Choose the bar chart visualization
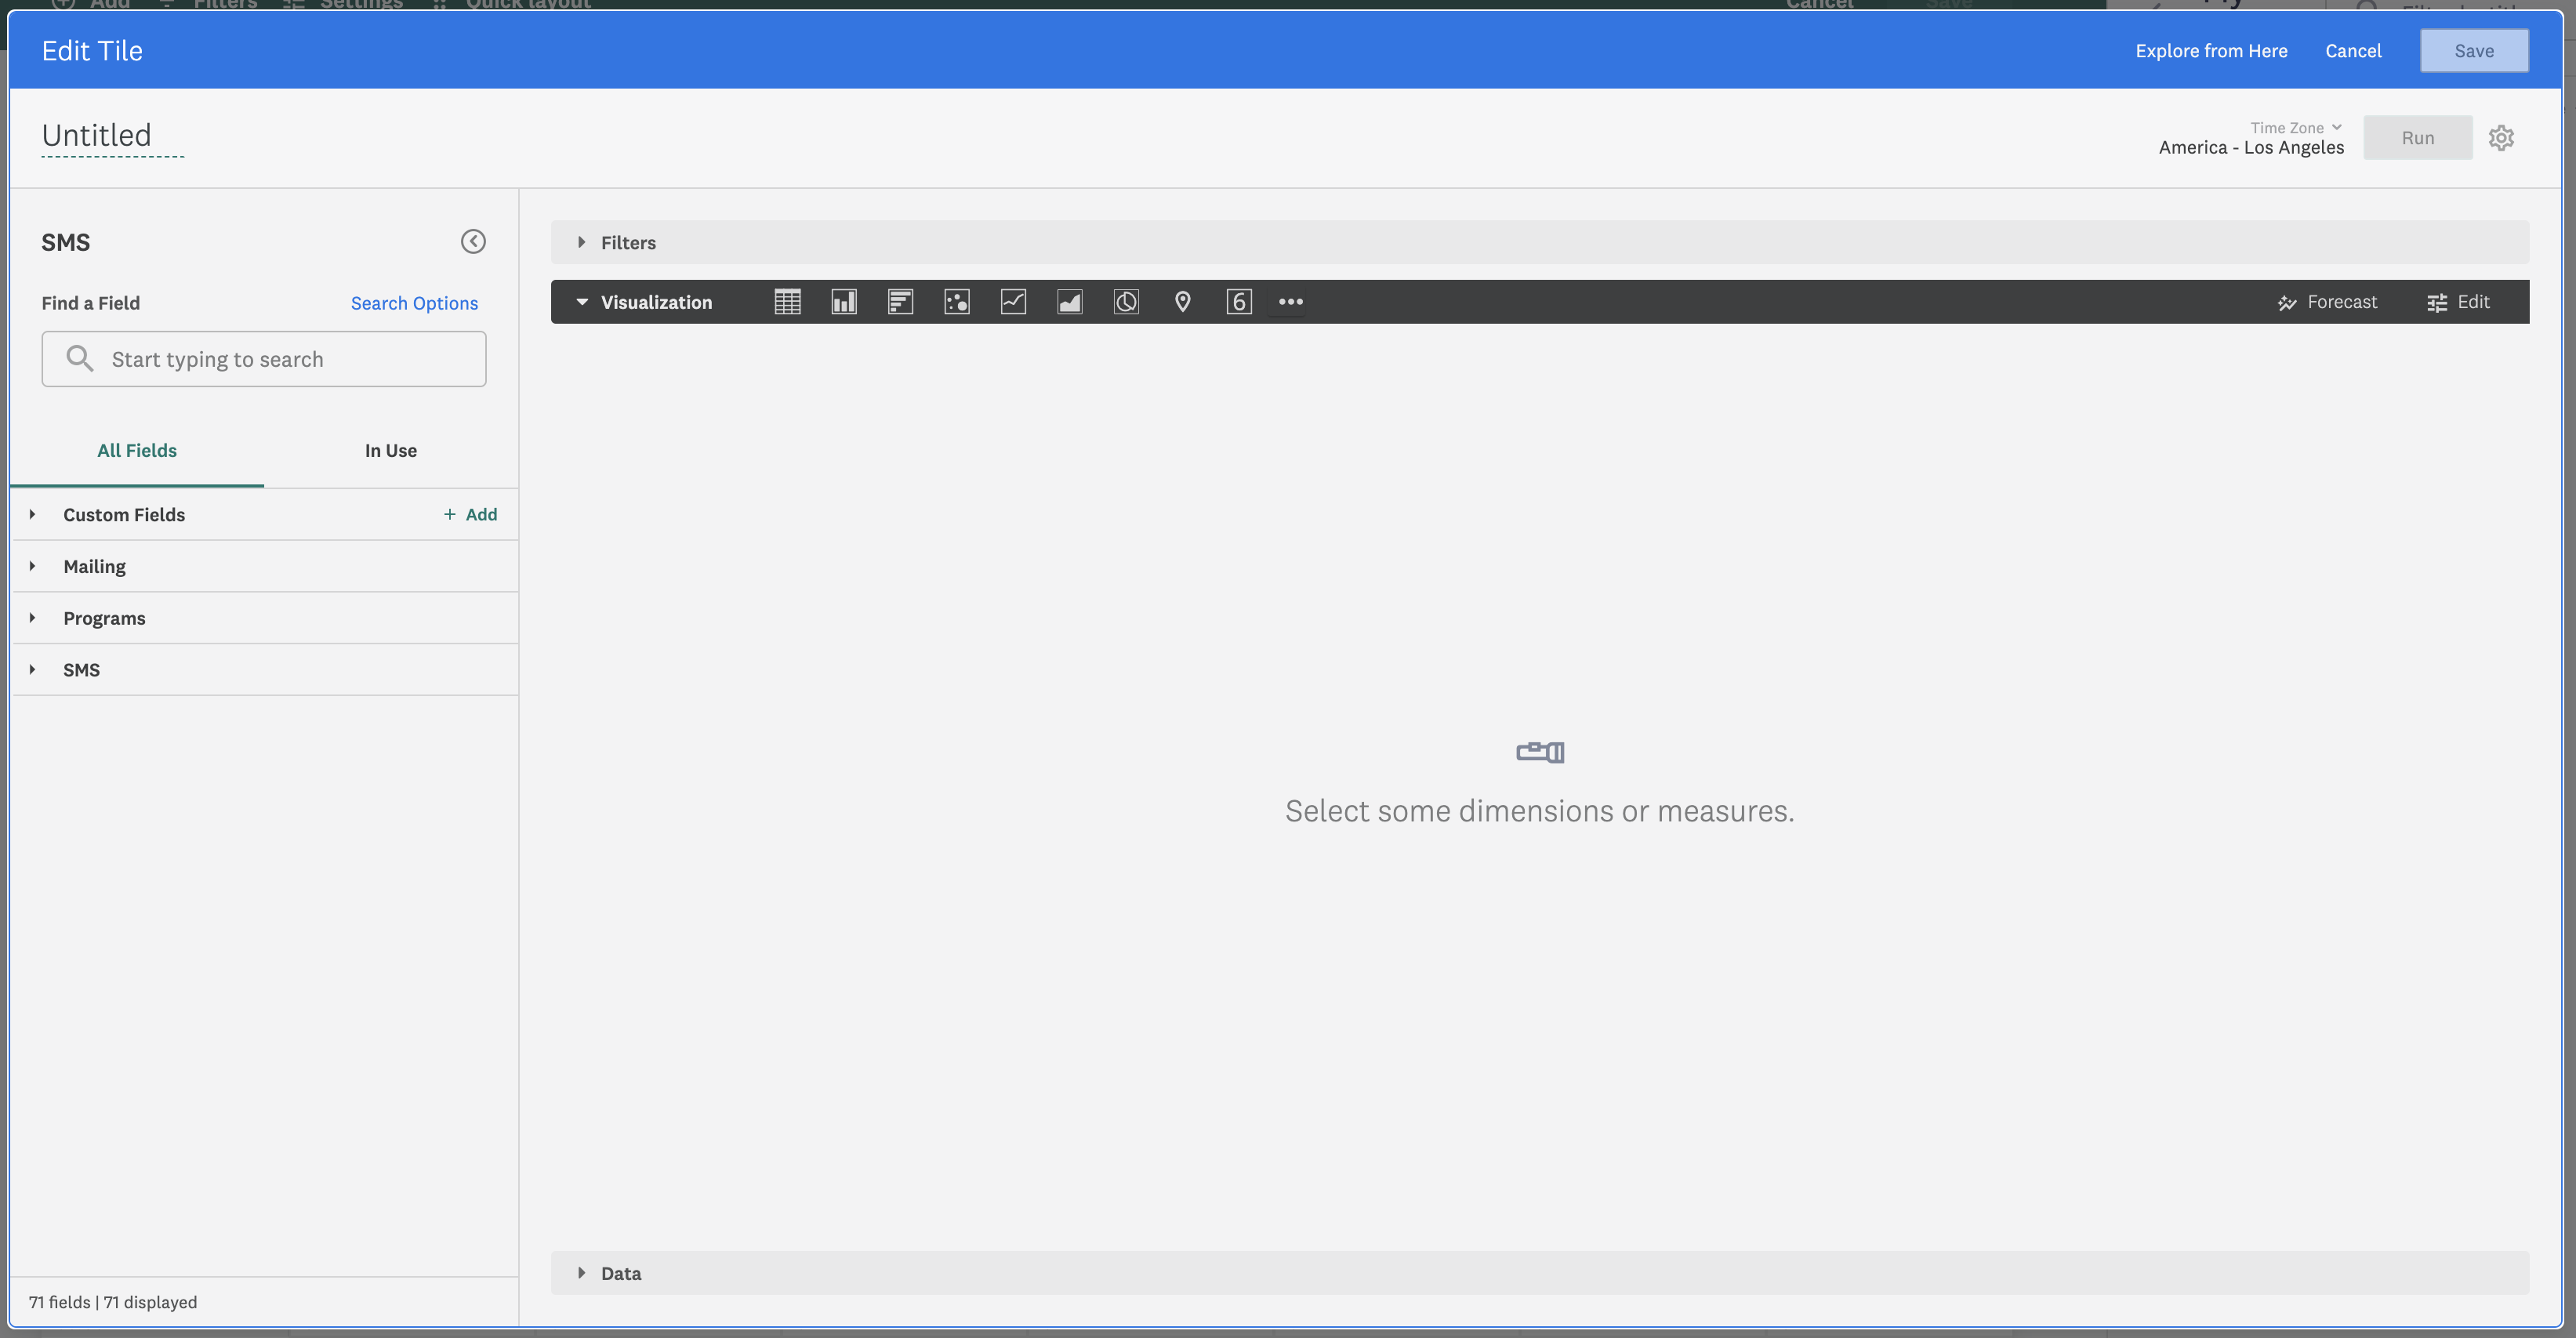 (899, 301)
